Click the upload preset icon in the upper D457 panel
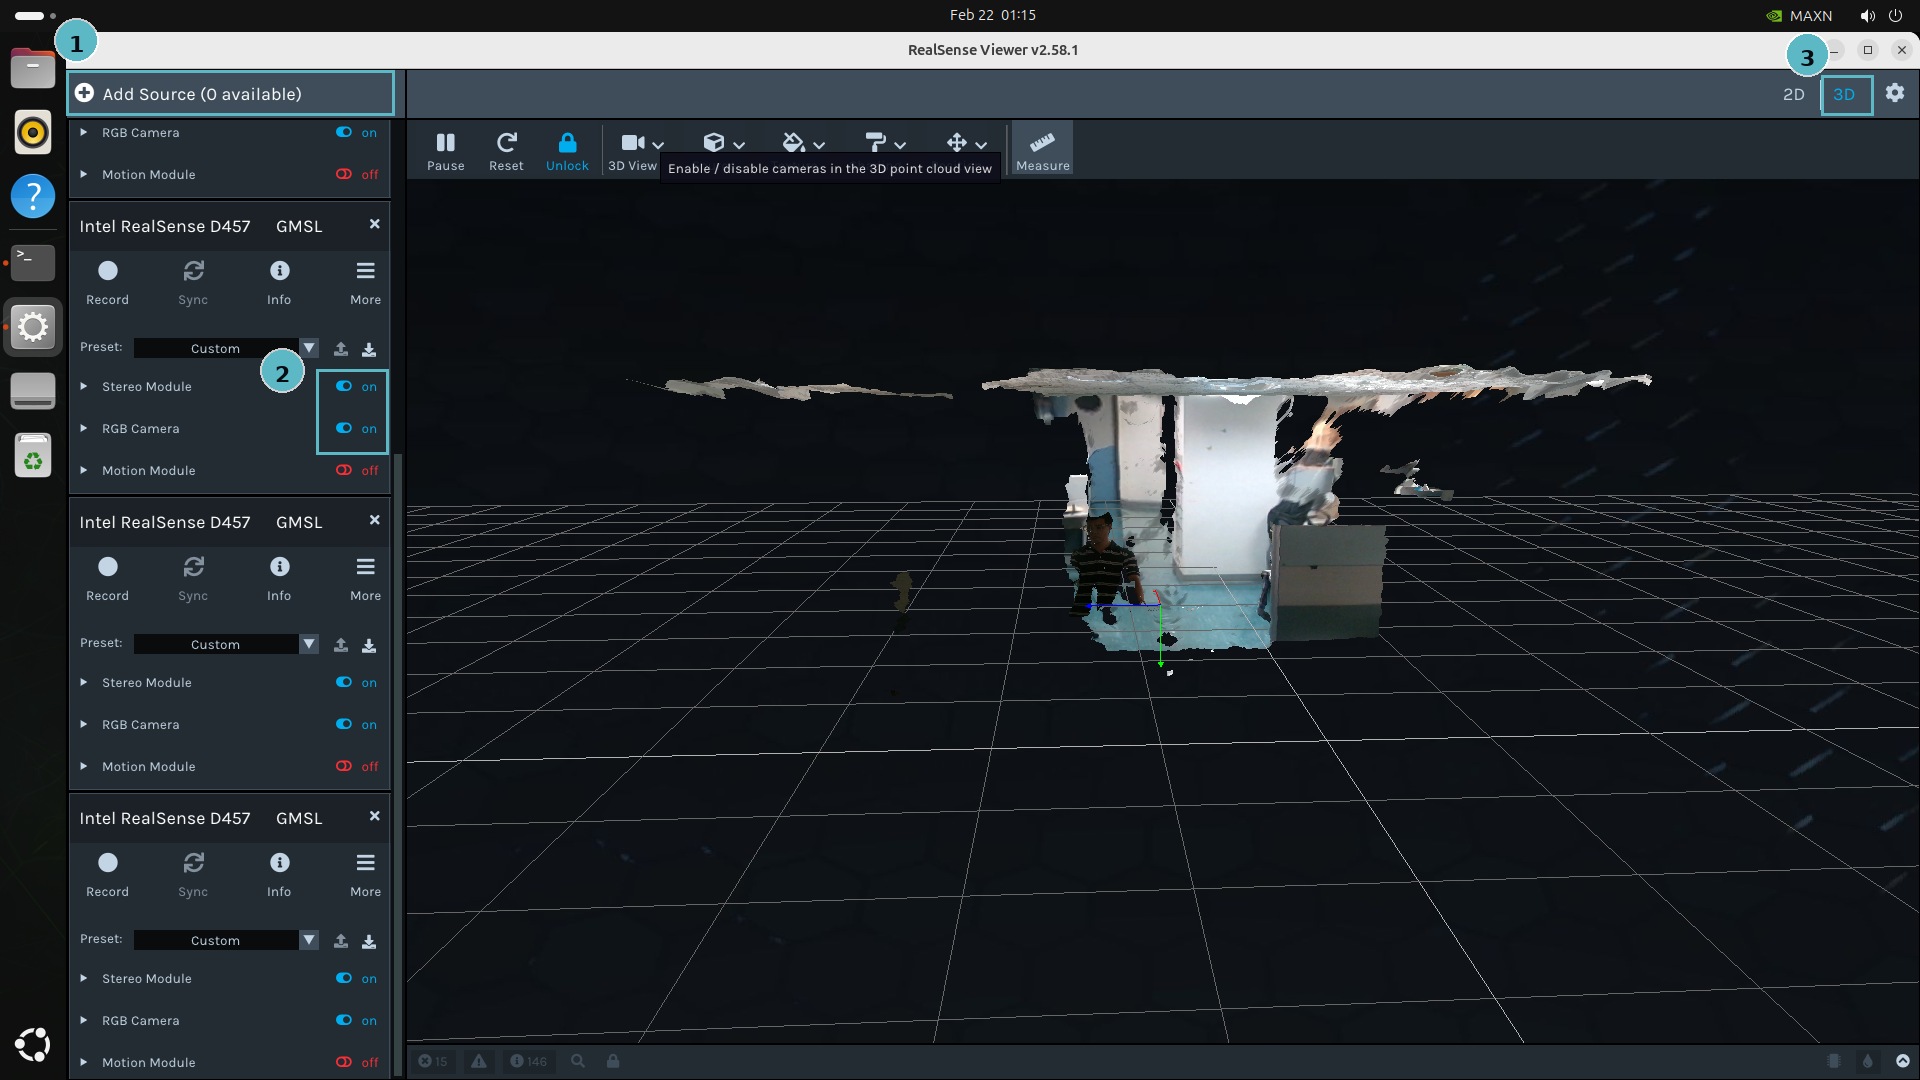The height and width of the screenshot is (1080, 1920). (341, 348)
